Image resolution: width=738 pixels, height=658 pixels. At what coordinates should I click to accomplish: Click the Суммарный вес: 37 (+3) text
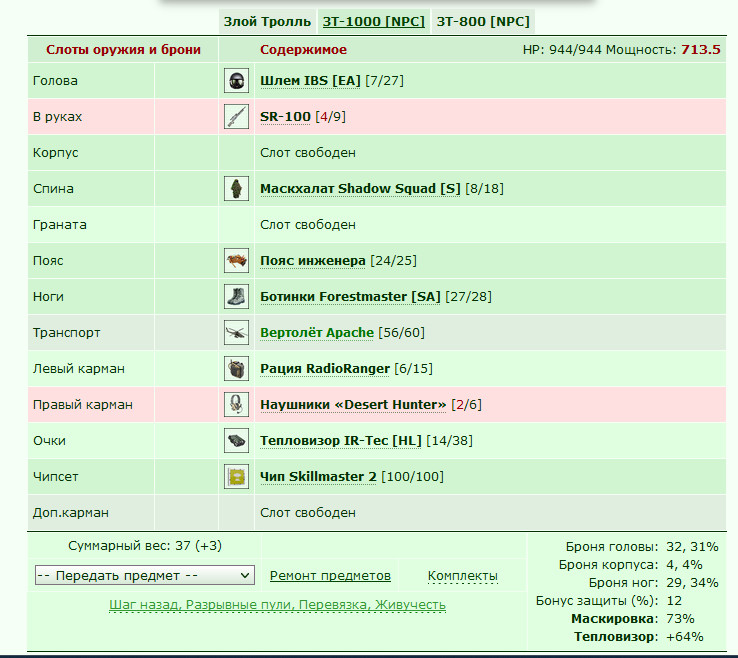coord(144,546)
